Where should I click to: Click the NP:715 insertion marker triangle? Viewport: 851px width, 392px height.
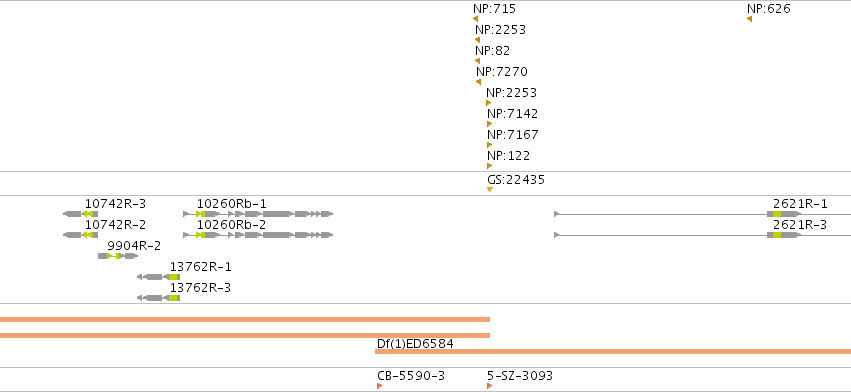[475, 19]
